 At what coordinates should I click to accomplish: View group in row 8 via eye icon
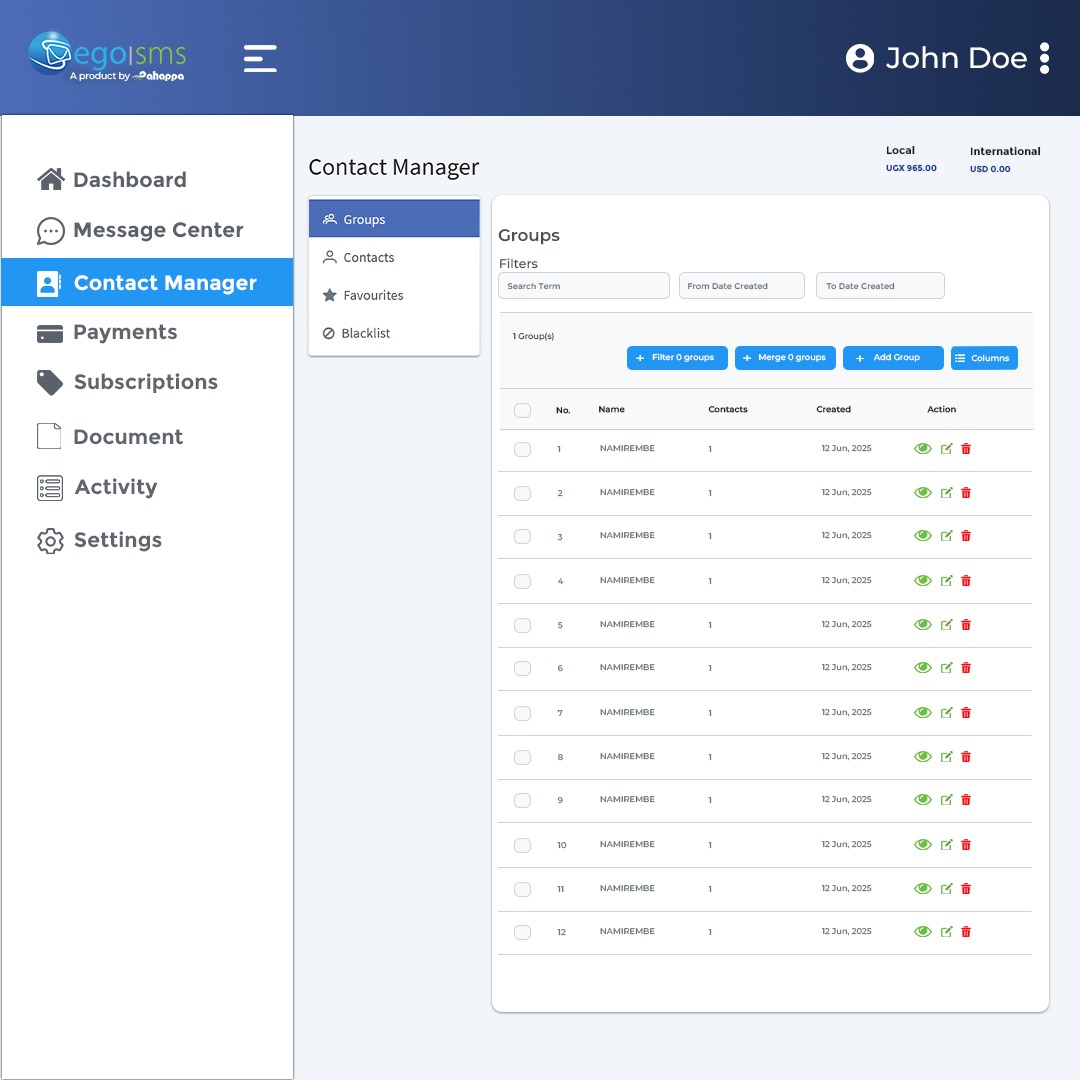pyautogui.click(x=923, y=757)
